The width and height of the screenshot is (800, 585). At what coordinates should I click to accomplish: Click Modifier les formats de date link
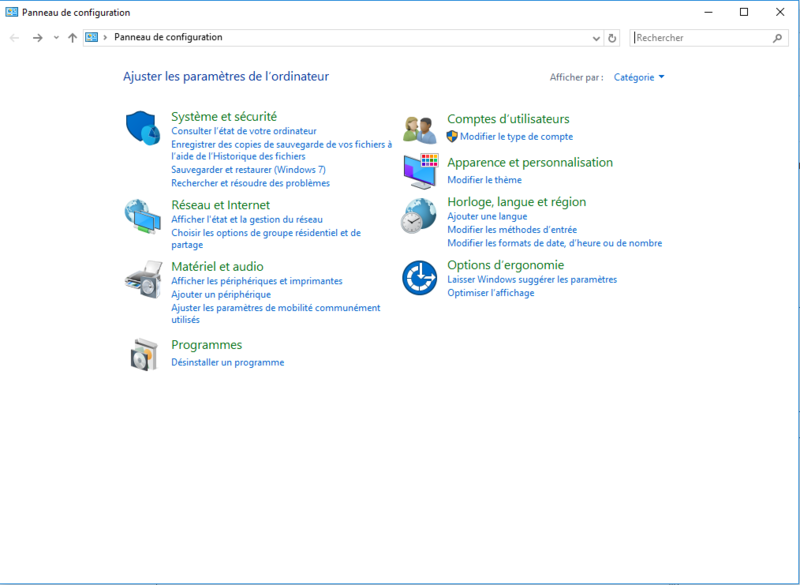555,243
